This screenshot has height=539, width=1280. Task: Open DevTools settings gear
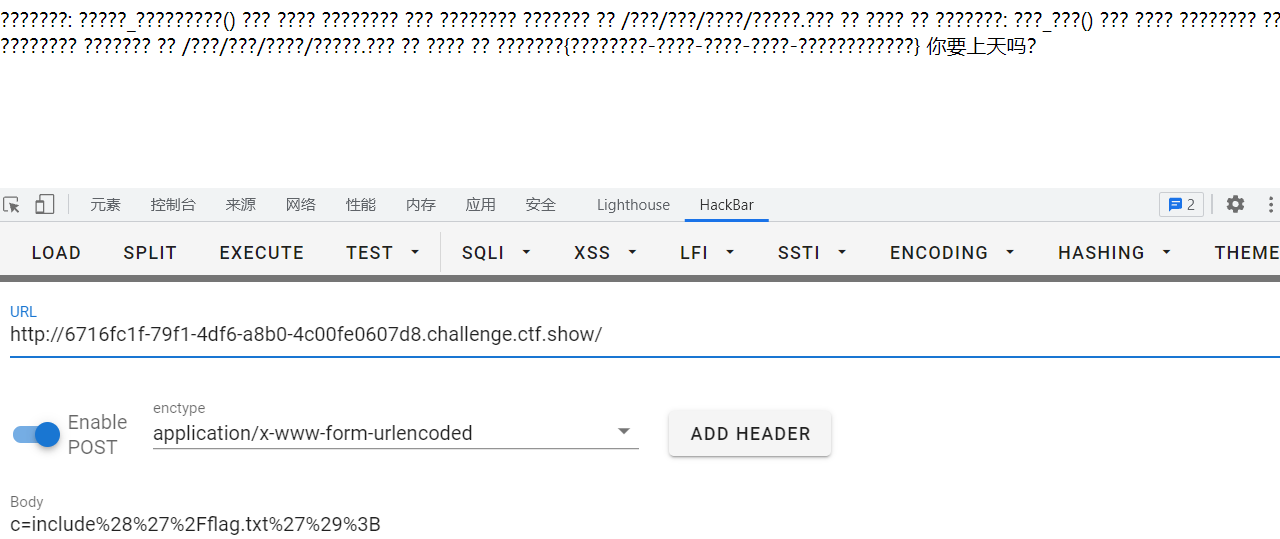pyautogui.click(x=1236, y=204)
